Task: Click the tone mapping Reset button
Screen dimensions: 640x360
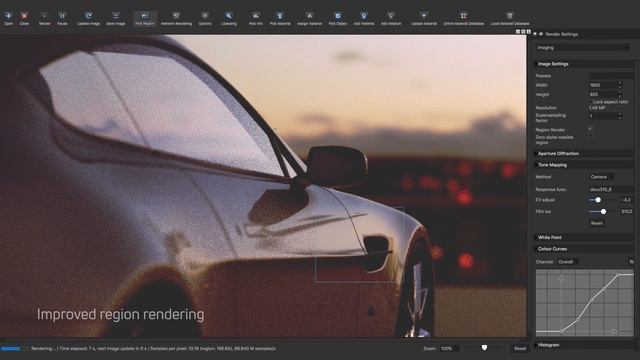Action: [x=597, y=223]
